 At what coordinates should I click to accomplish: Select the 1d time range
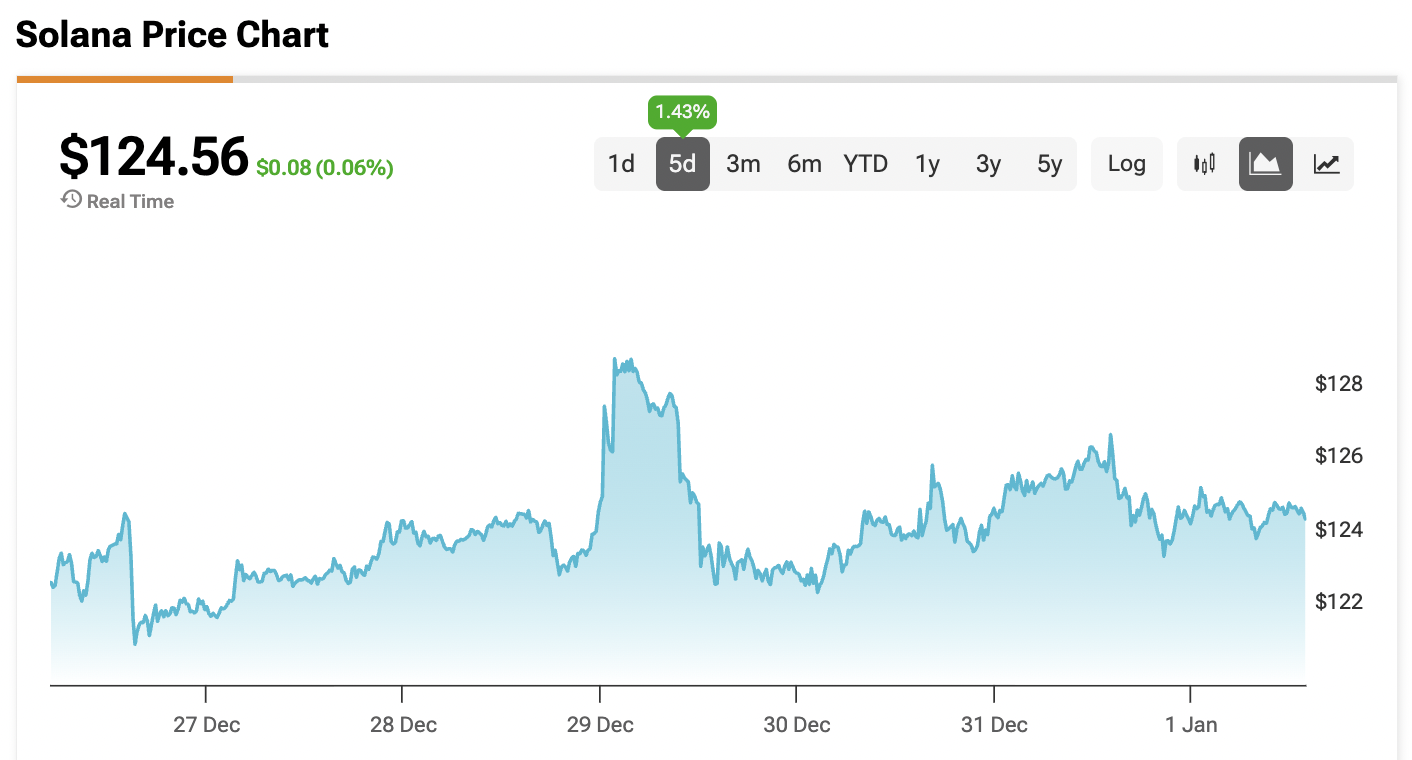pos(622,164)
